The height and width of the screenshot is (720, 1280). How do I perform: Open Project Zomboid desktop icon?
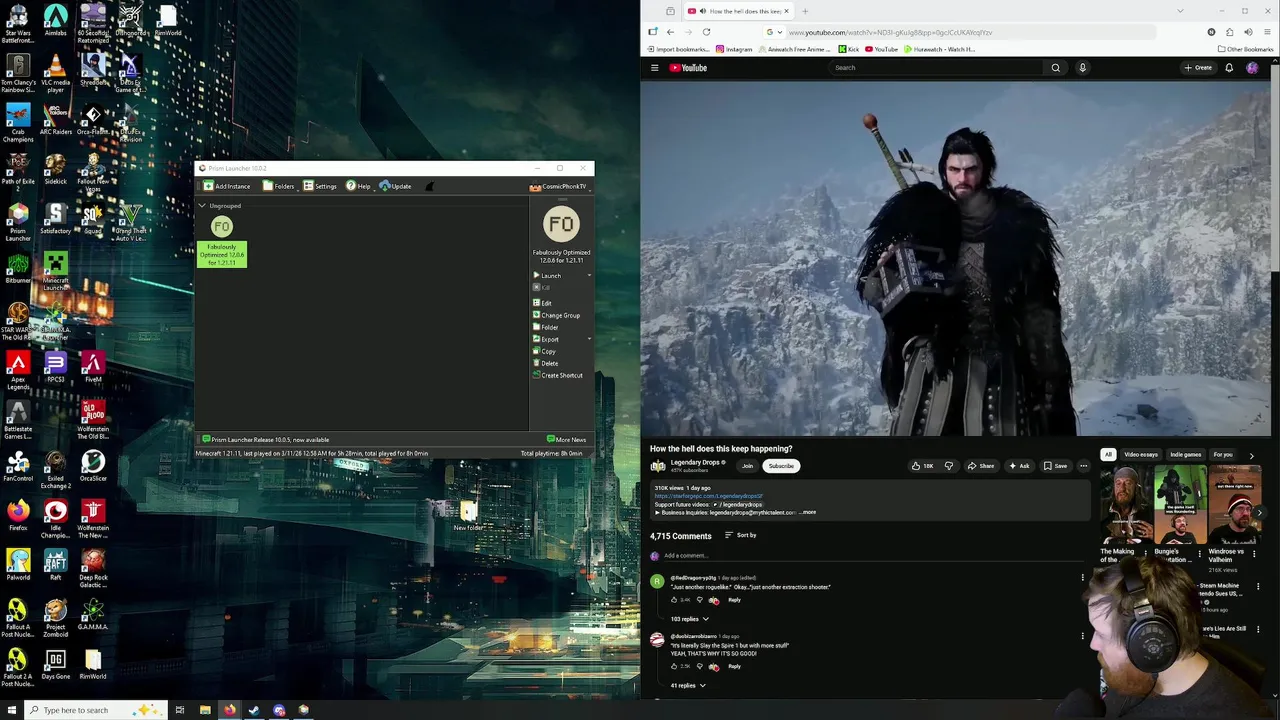55,617
